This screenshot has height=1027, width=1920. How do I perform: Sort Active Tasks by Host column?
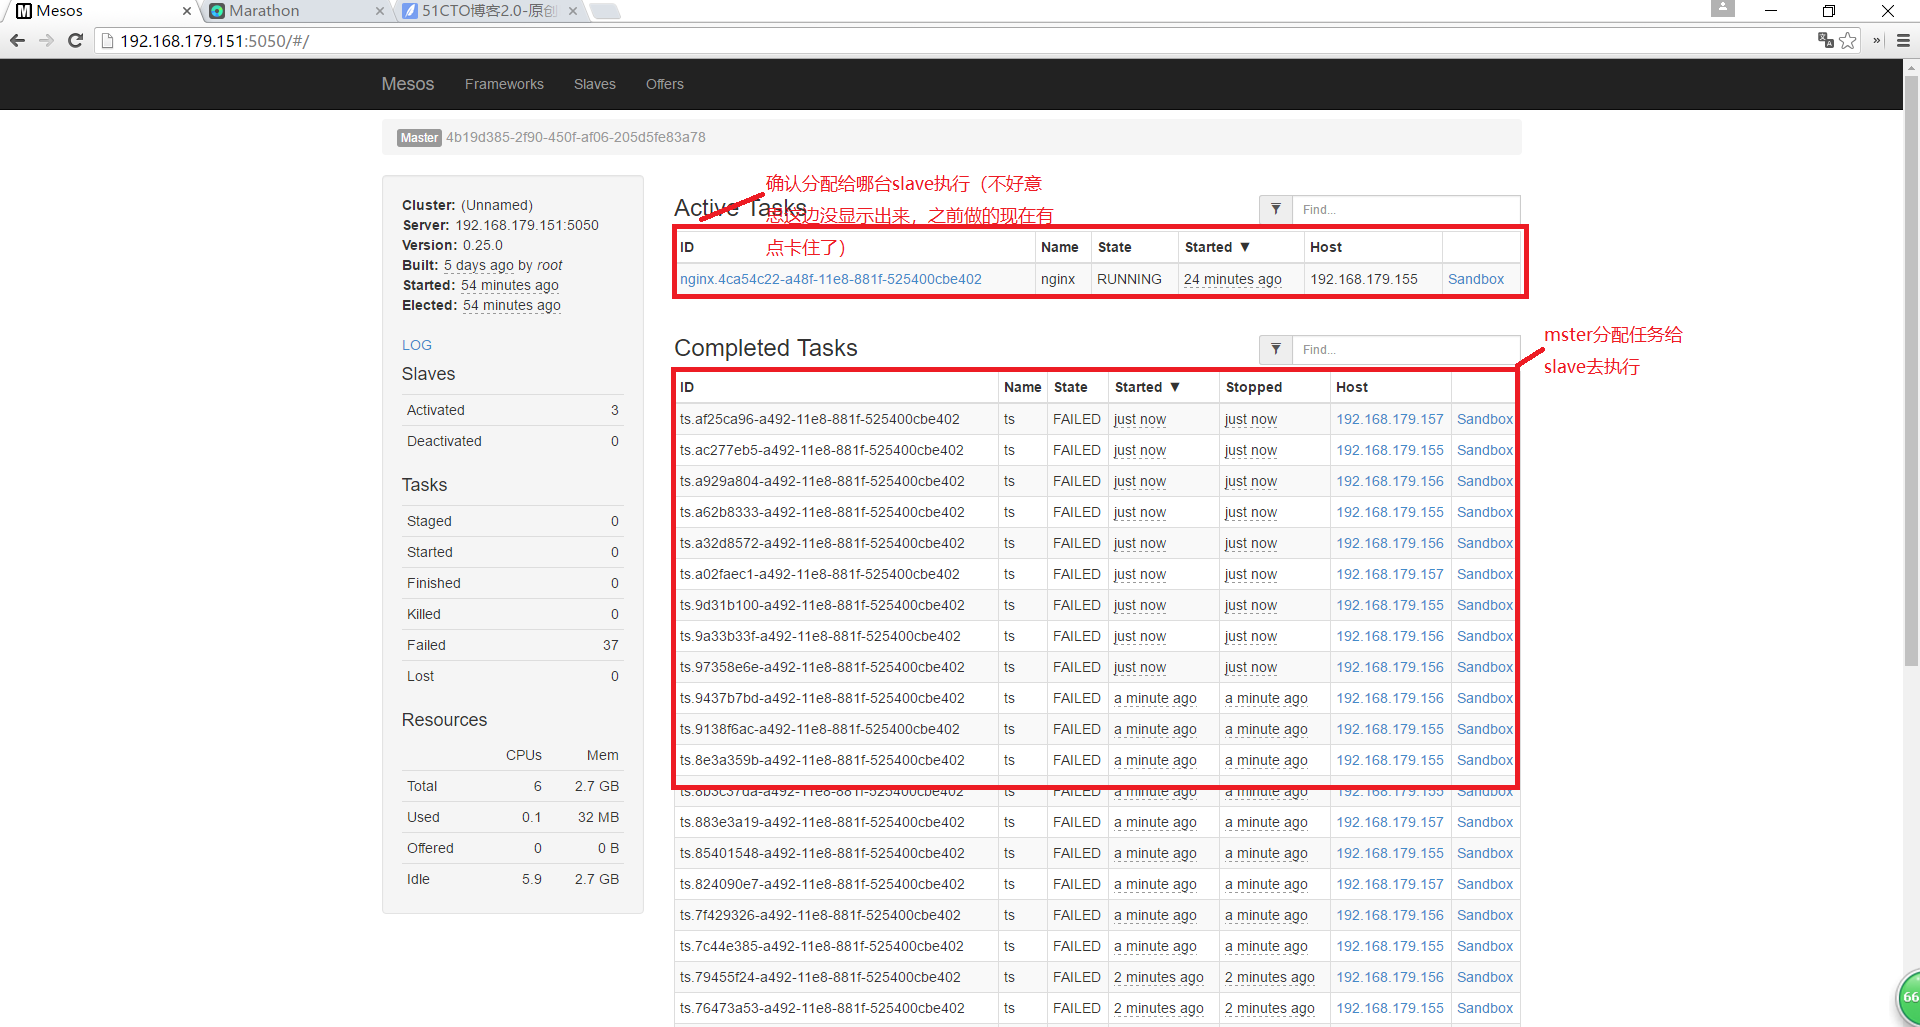pos(1326,247)
